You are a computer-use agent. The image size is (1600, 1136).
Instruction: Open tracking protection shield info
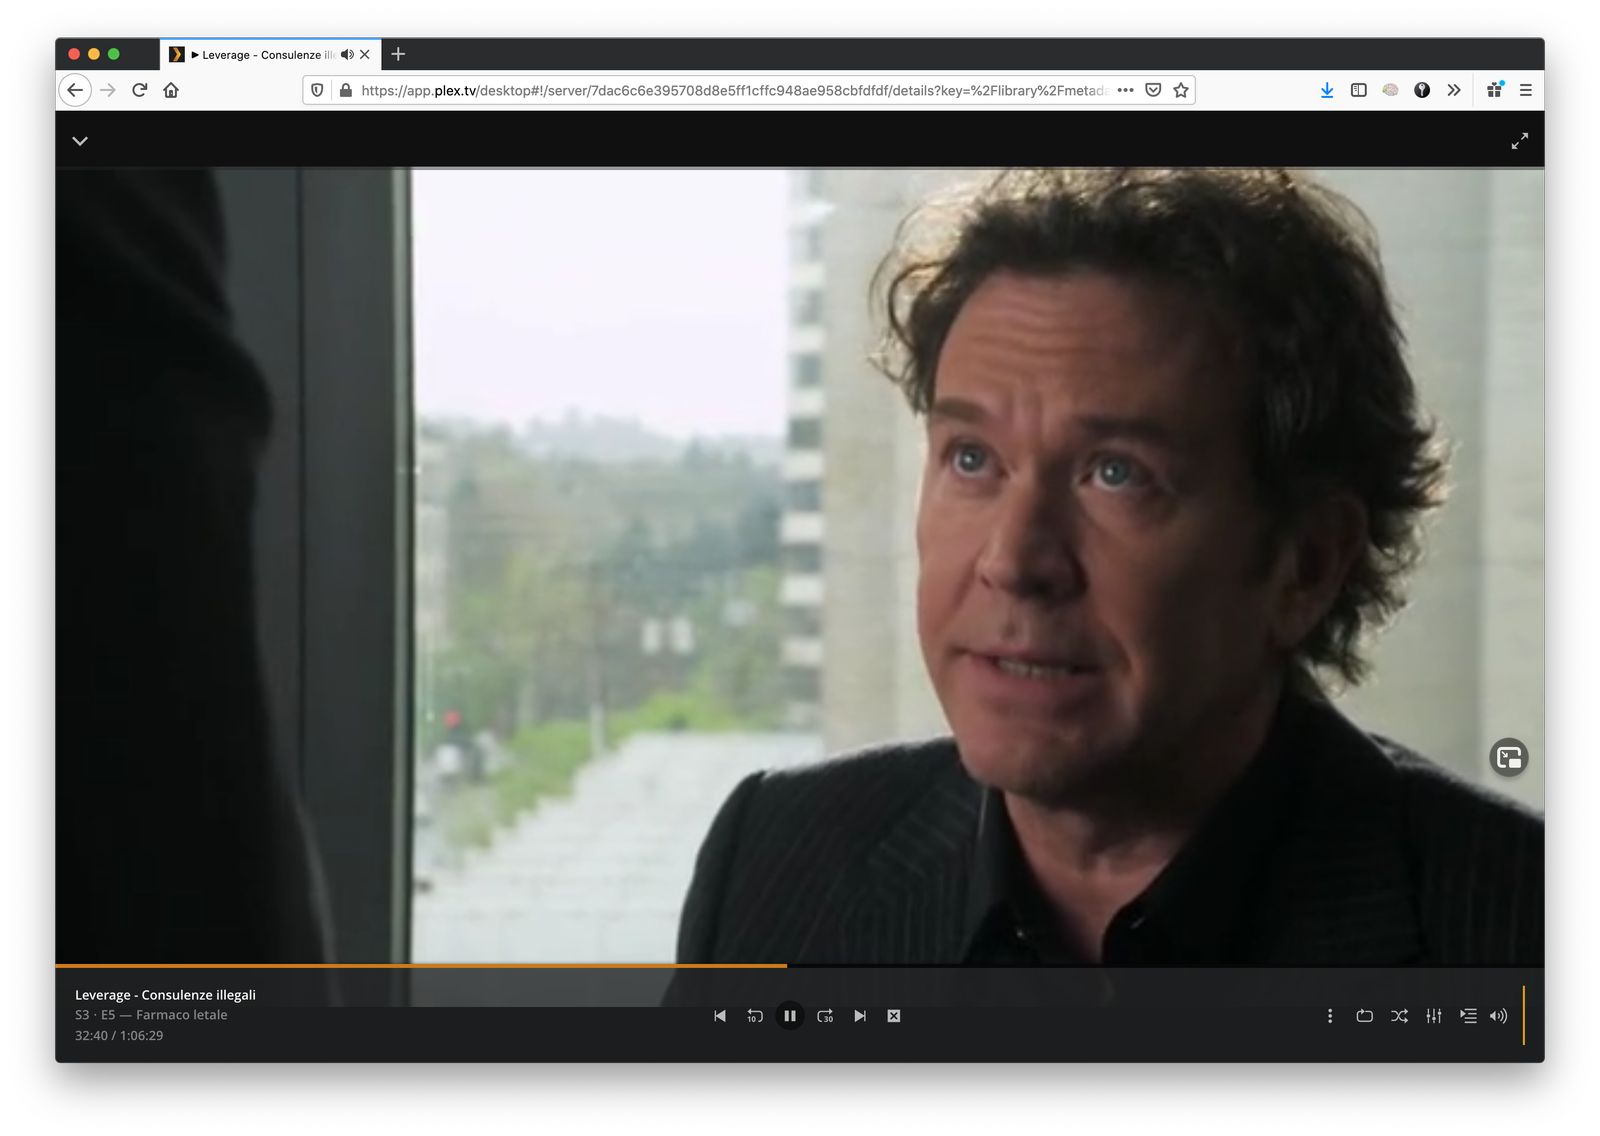pos(317,90)
